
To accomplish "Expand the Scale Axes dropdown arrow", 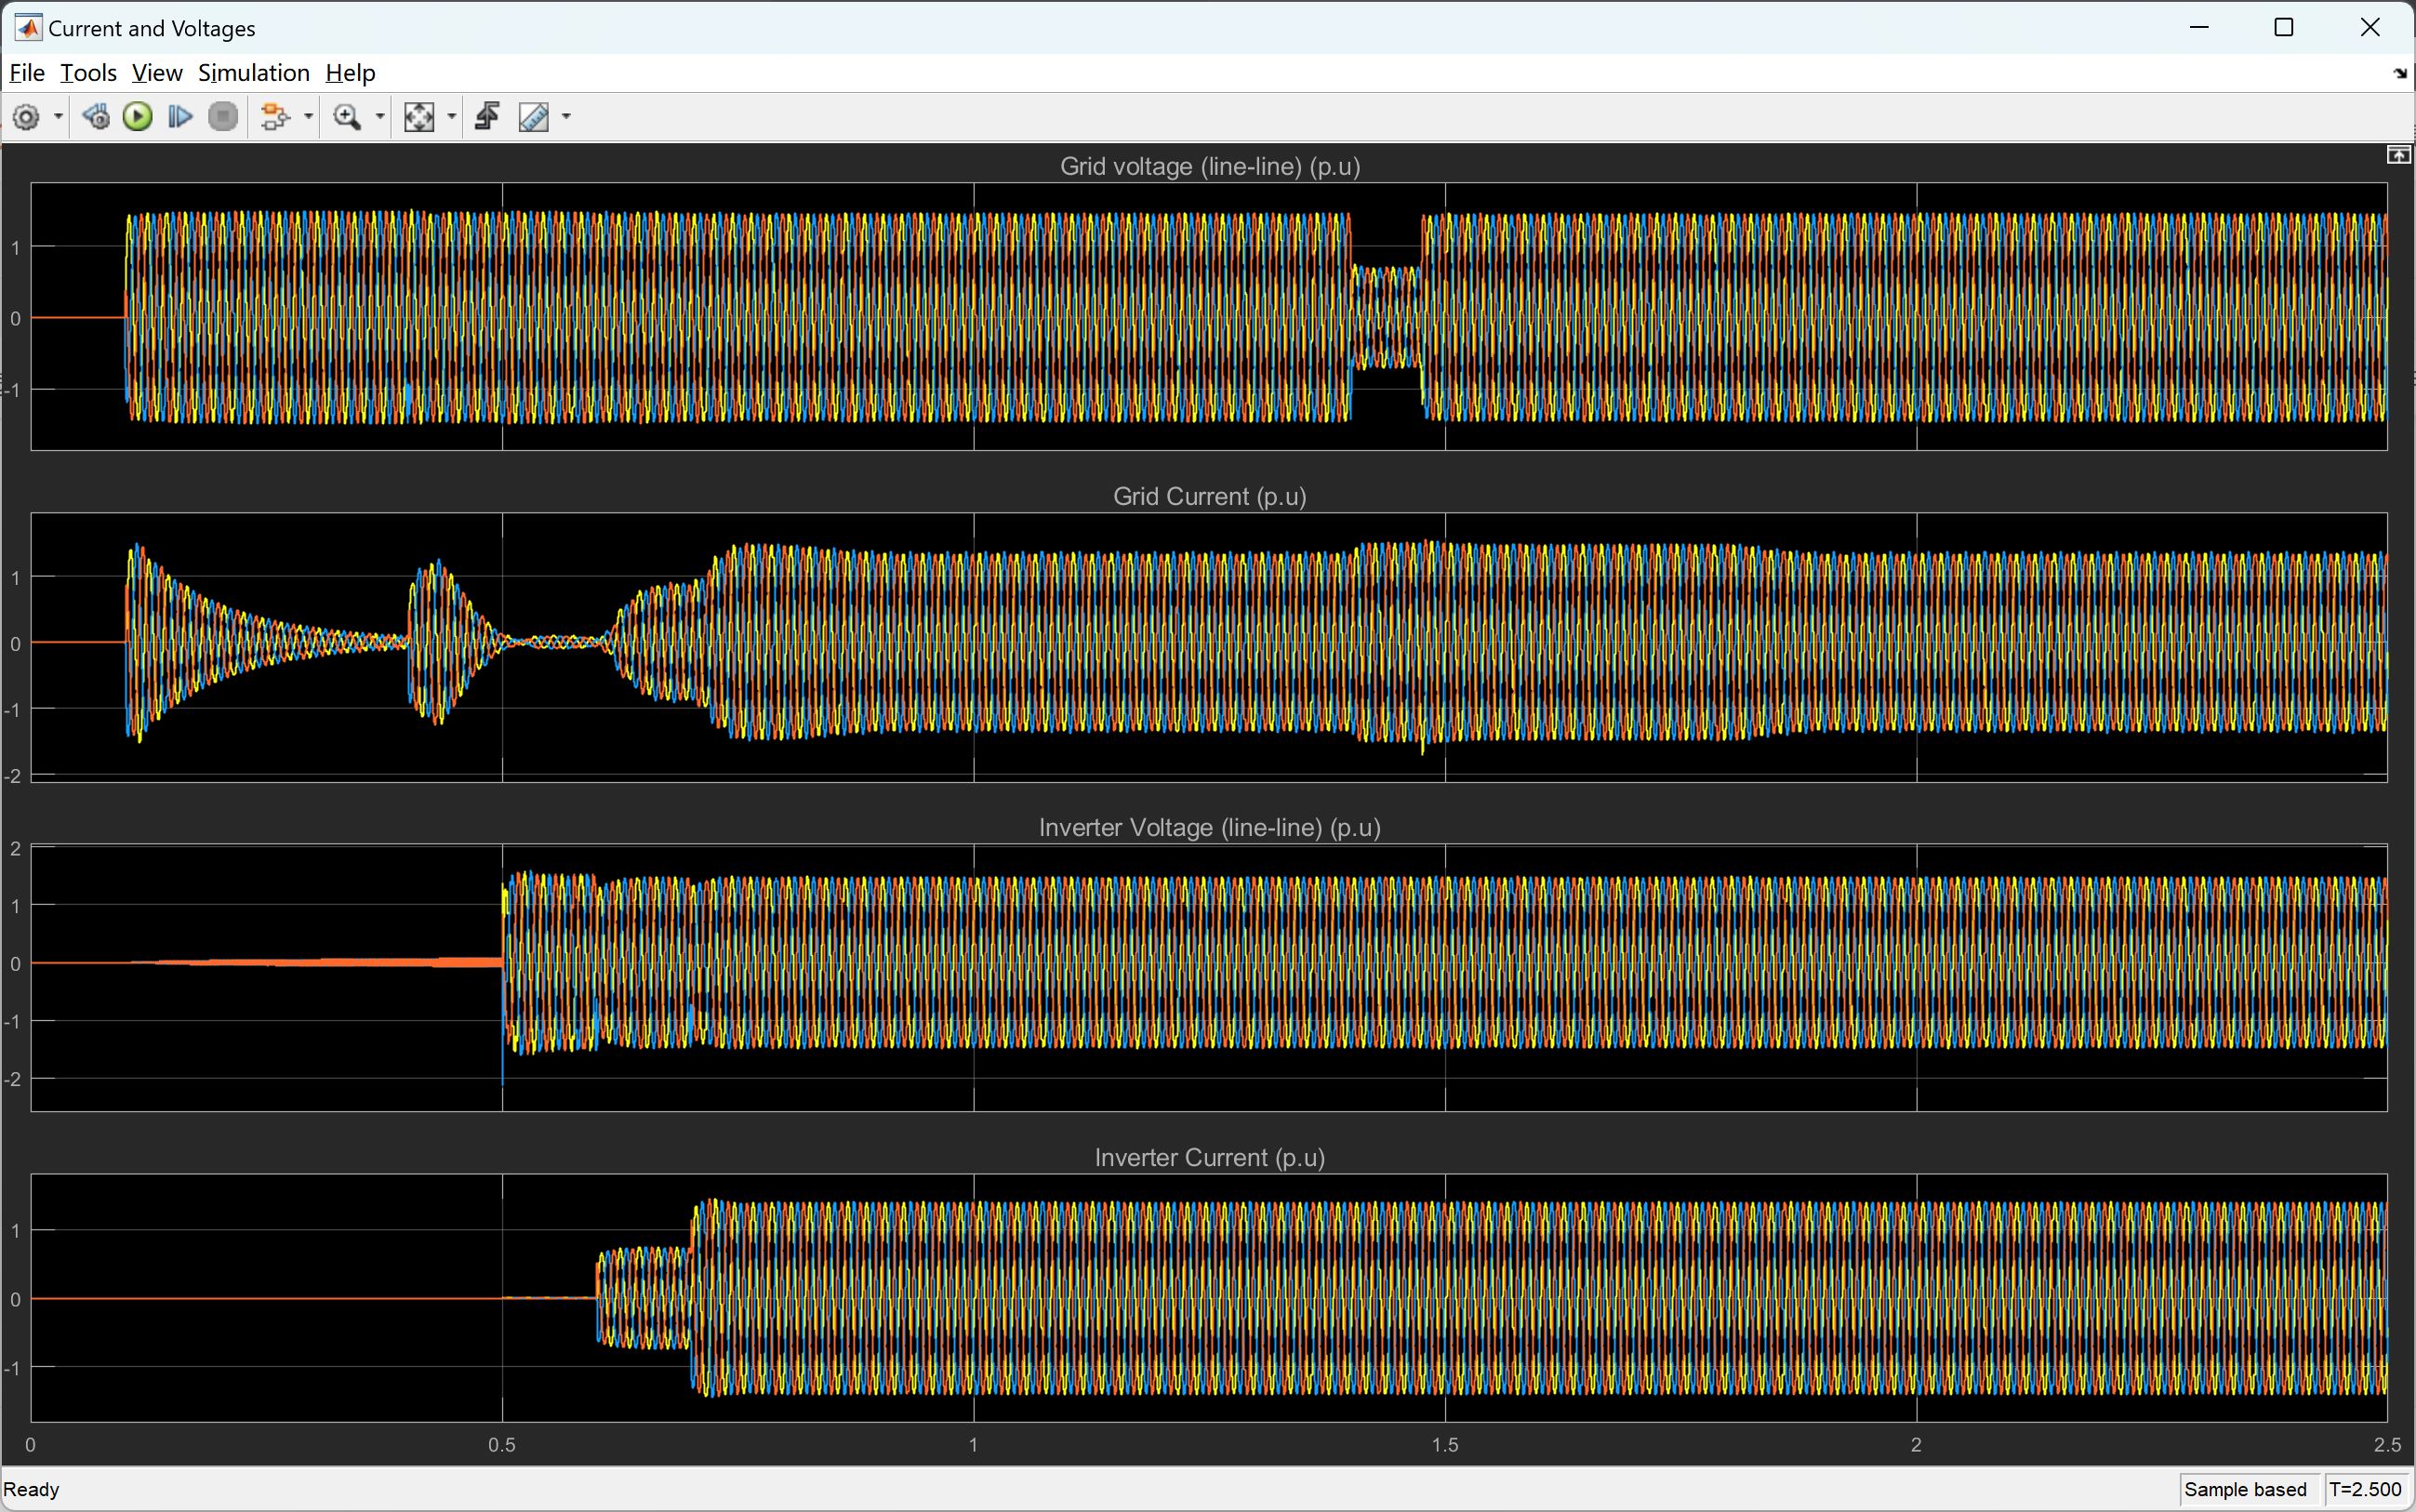I will pos(452,117).
